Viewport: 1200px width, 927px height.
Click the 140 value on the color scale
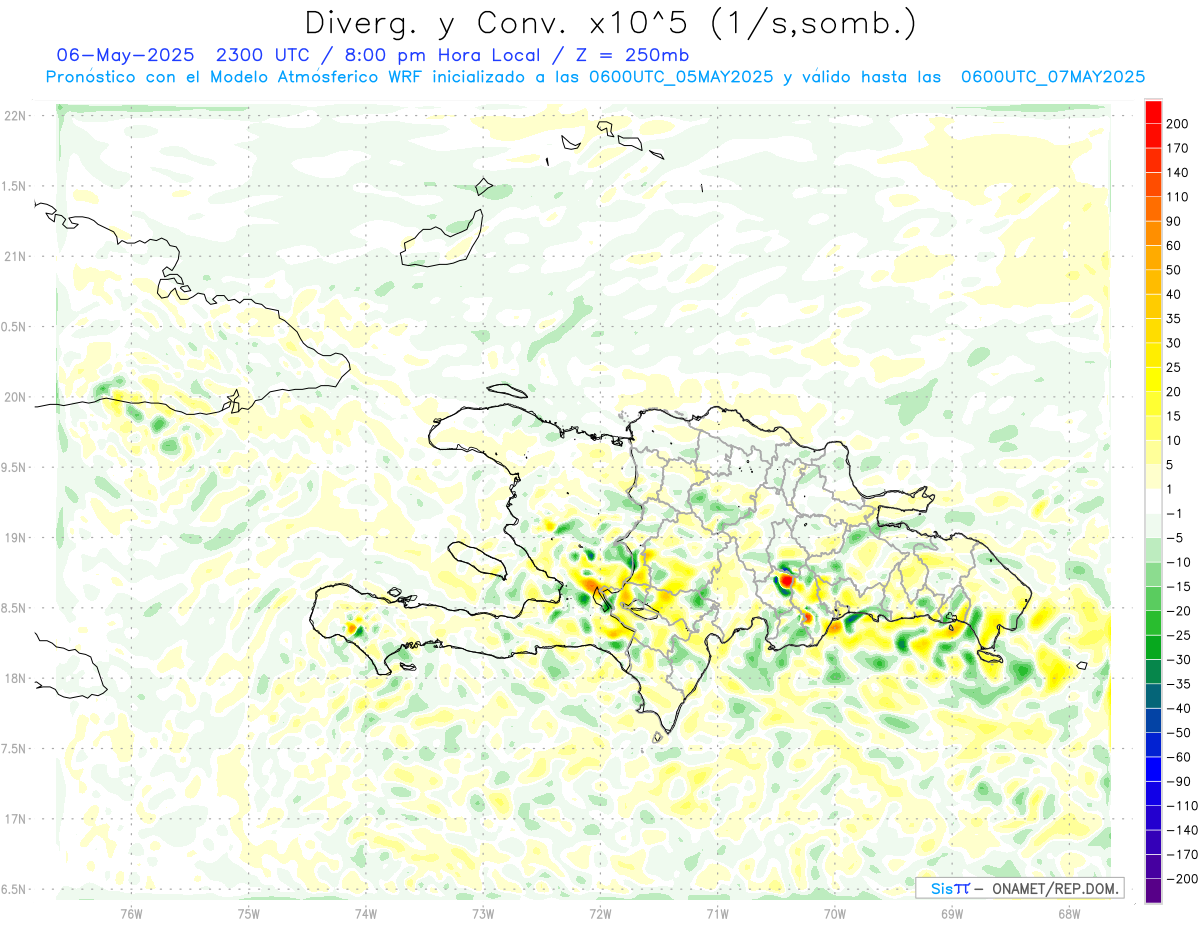point(1176,173)
